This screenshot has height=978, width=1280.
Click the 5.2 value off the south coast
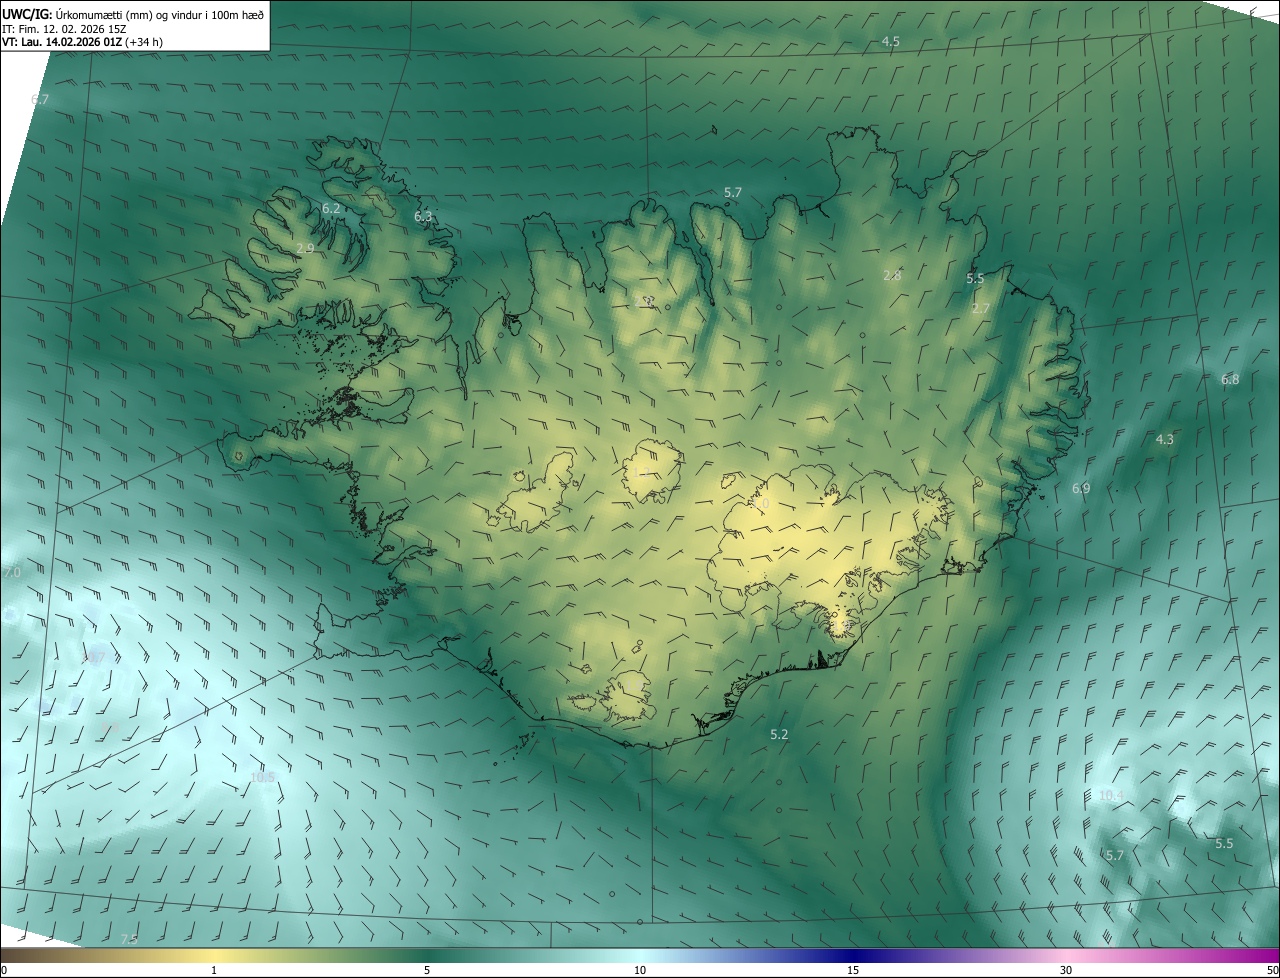pos(779,734)
